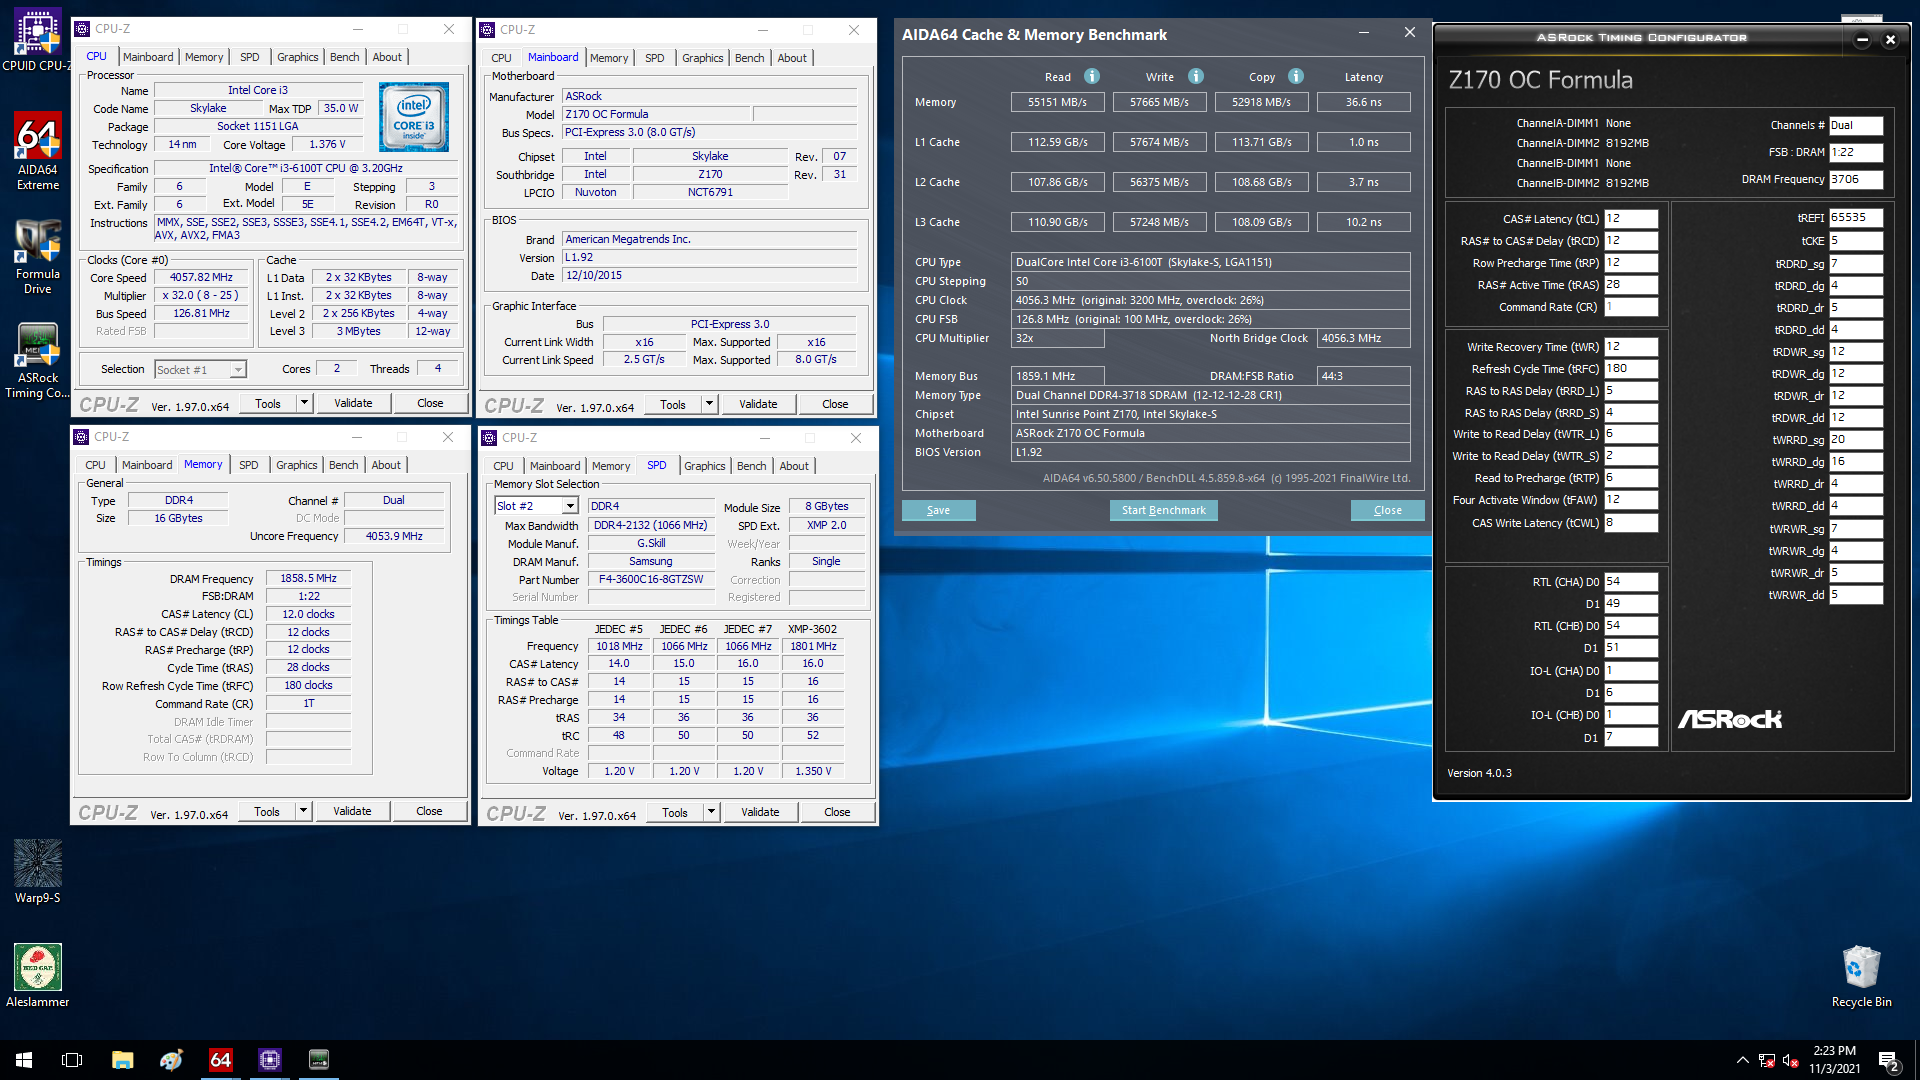Click the tWRRD_sg value field

pyautogui.click(x=1856, y=440)
